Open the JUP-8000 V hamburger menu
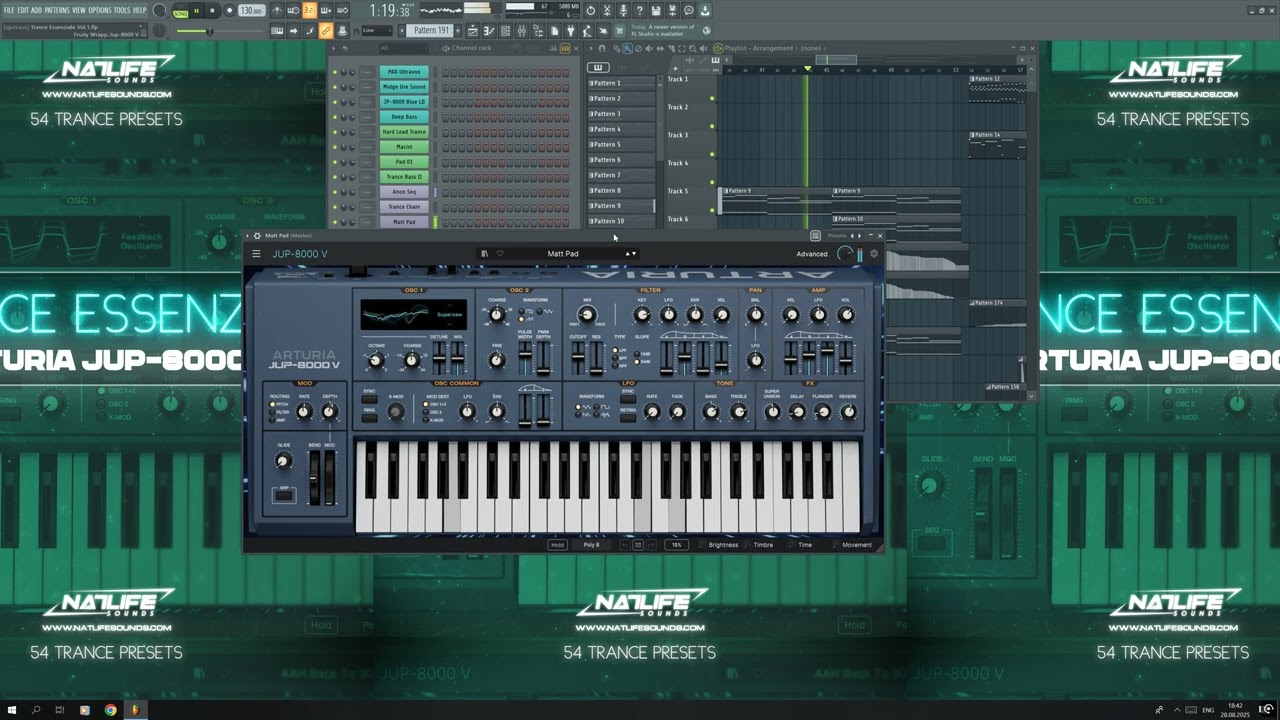This screenshot has height=720, width=1280. (256, 254)
